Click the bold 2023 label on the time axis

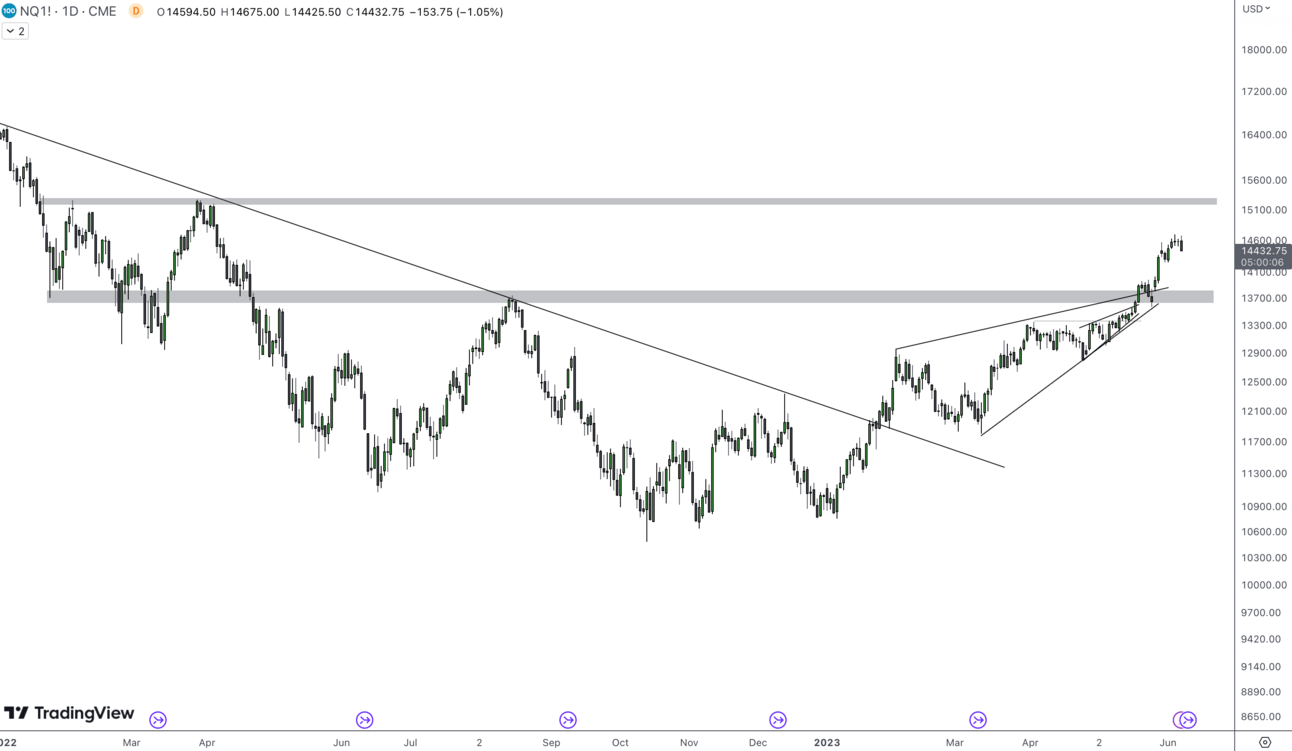[x=827, y=743]
